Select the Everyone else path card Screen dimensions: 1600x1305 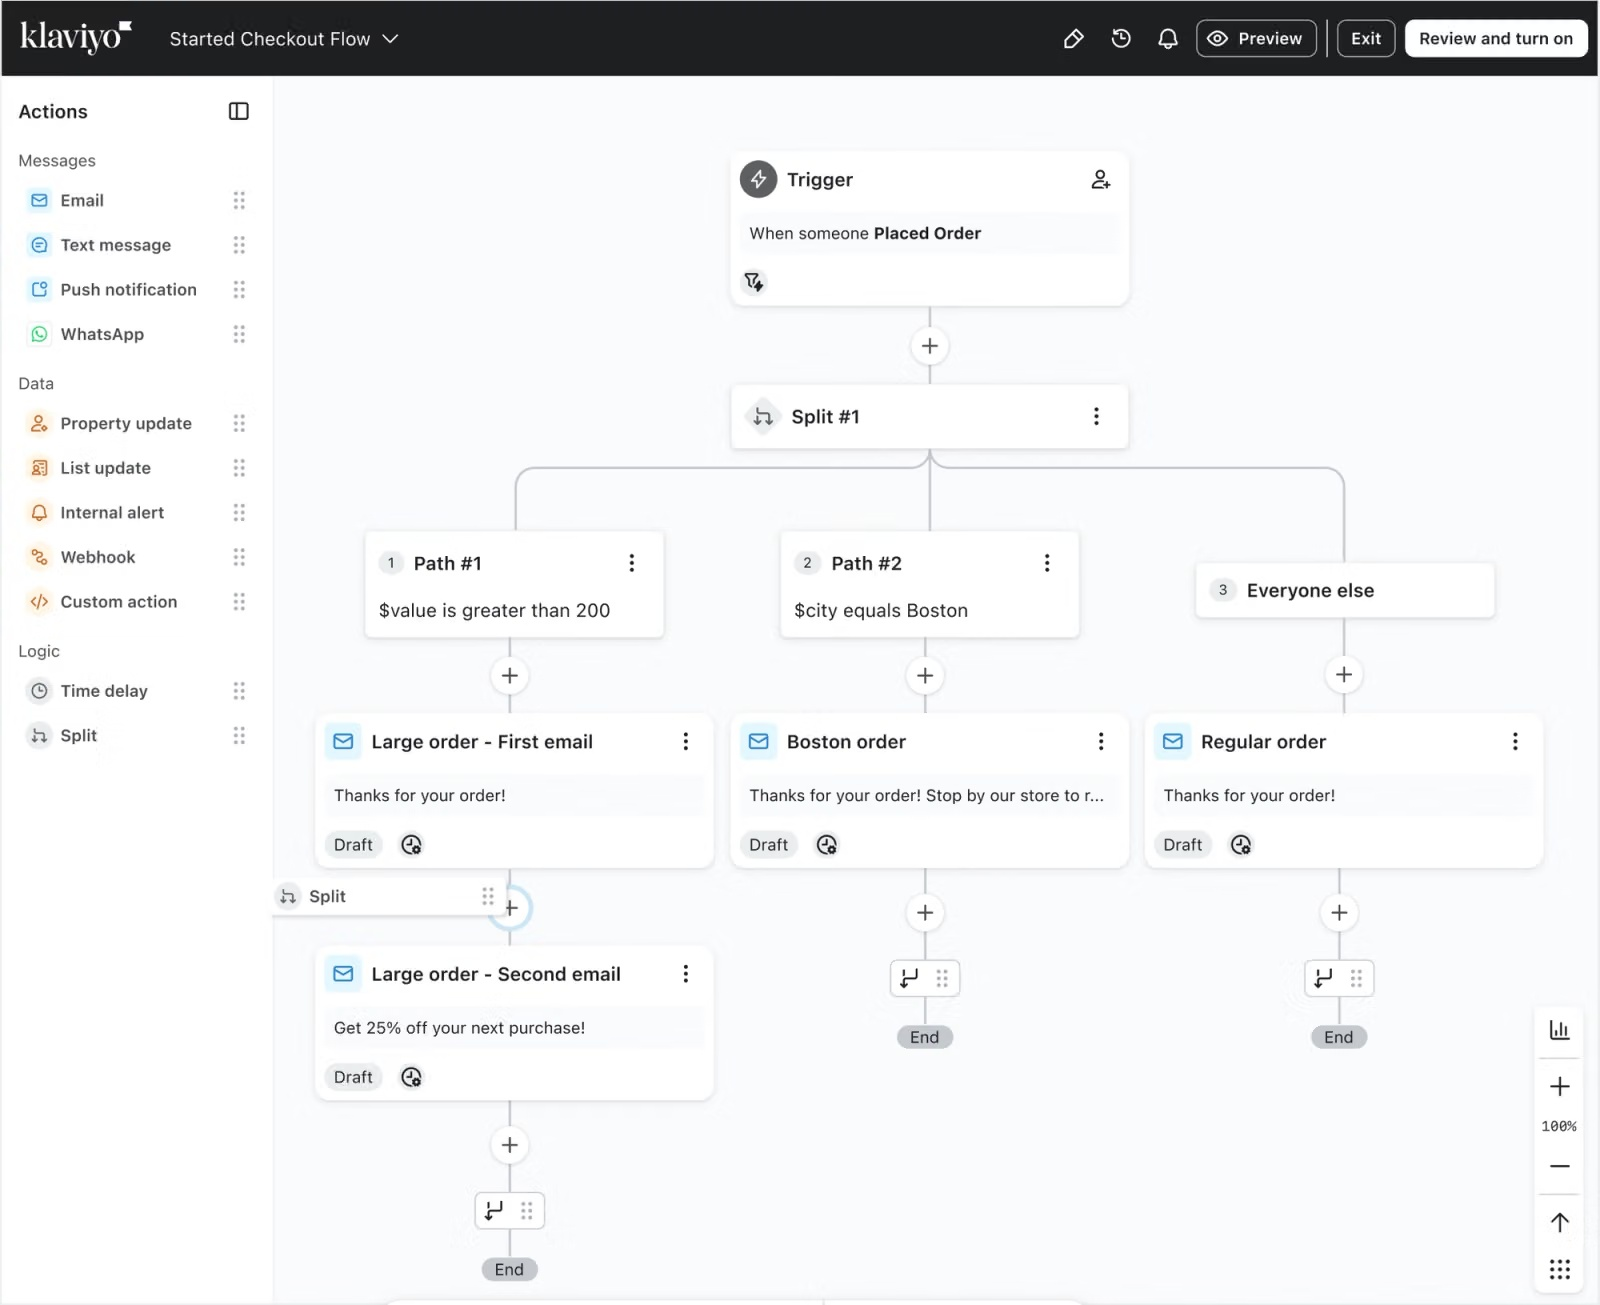click(1345, 590)
